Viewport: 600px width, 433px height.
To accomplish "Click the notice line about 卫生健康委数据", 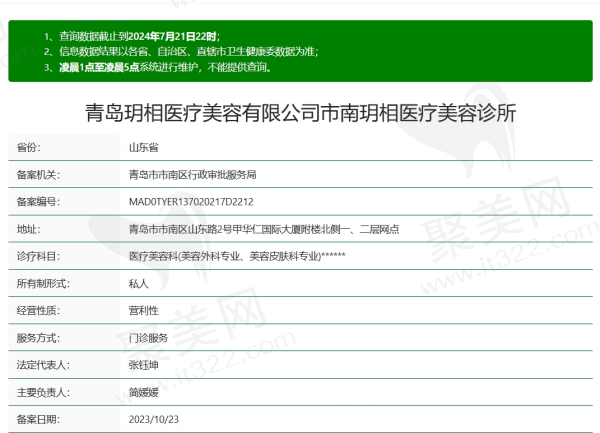I will (181, 52).
